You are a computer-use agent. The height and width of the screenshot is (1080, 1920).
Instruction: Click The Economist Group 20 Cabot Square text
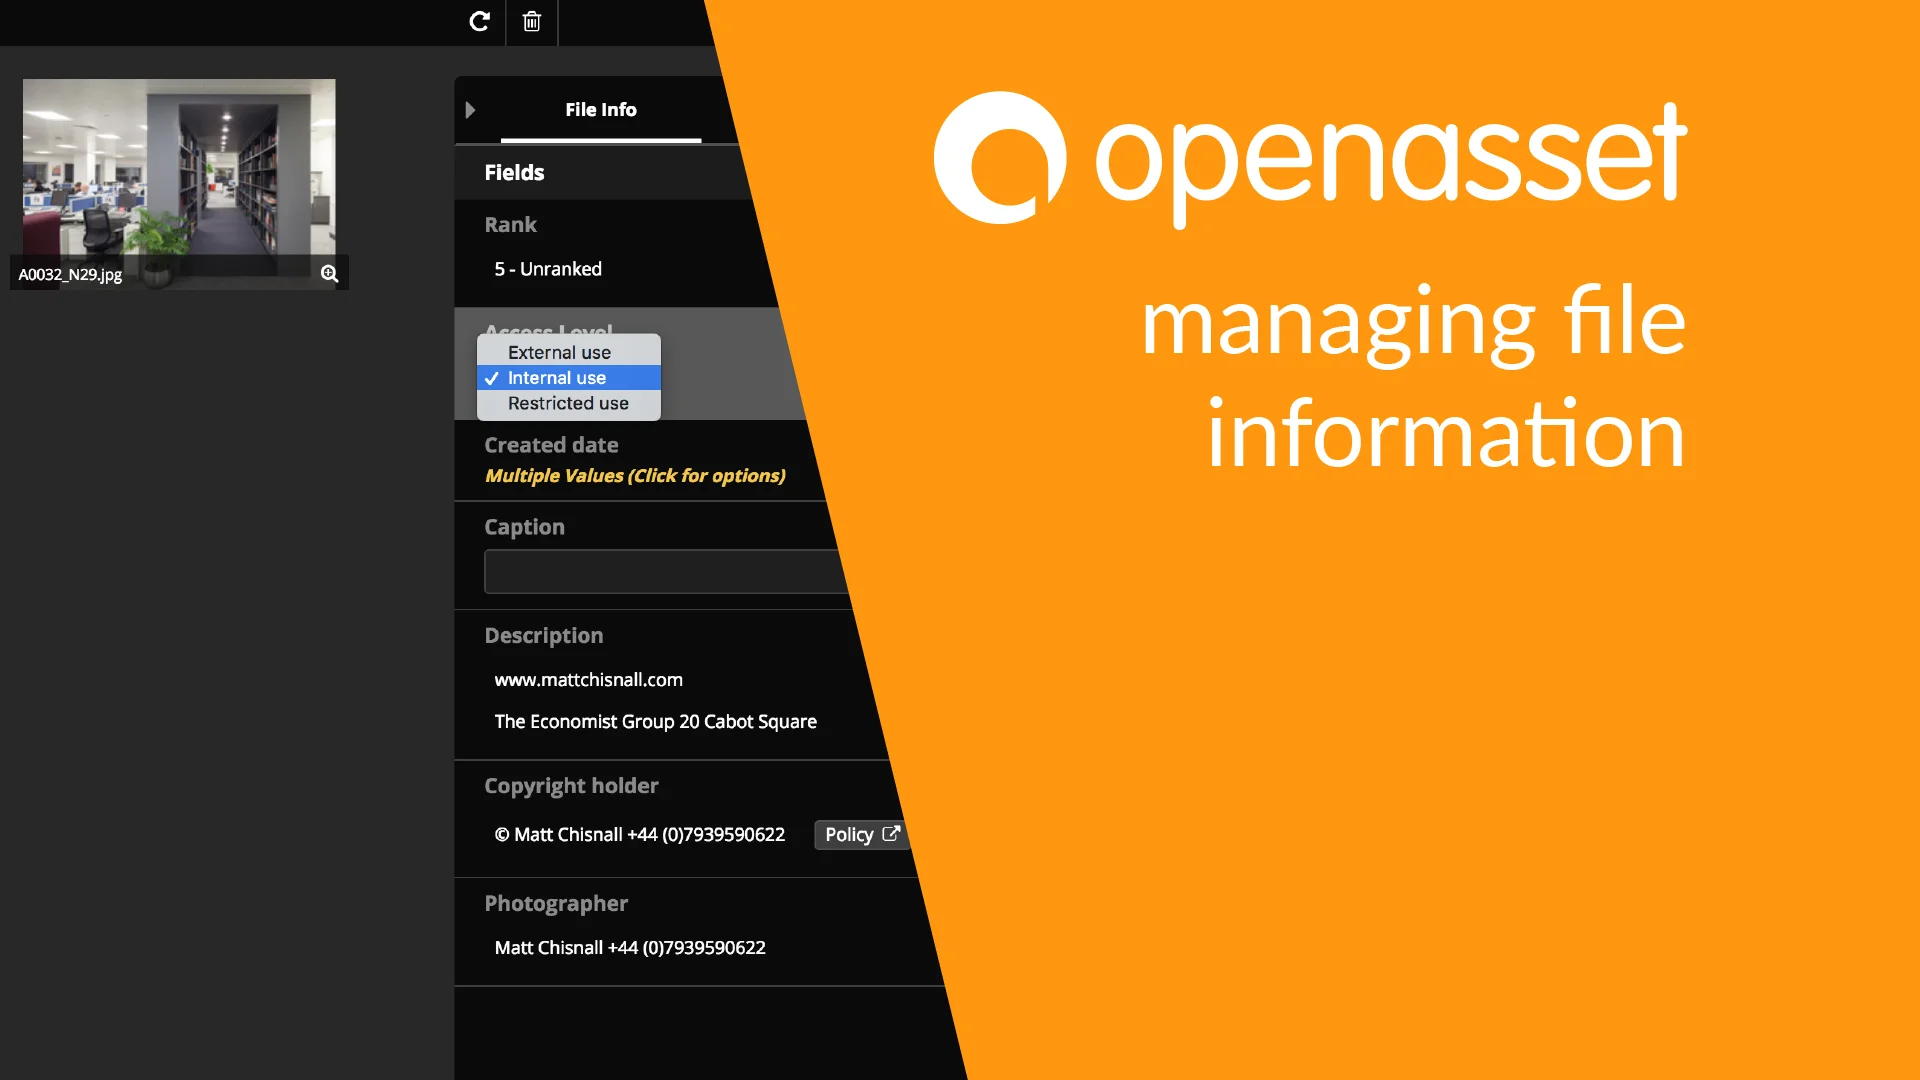click(655, 722)
